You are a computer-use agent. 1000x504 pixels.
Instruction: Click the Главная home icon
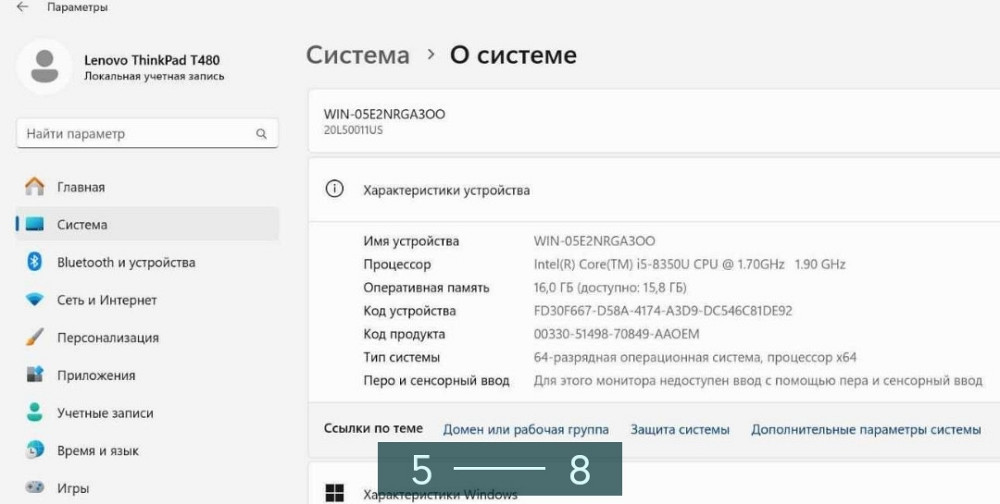(x=34, y=187)
